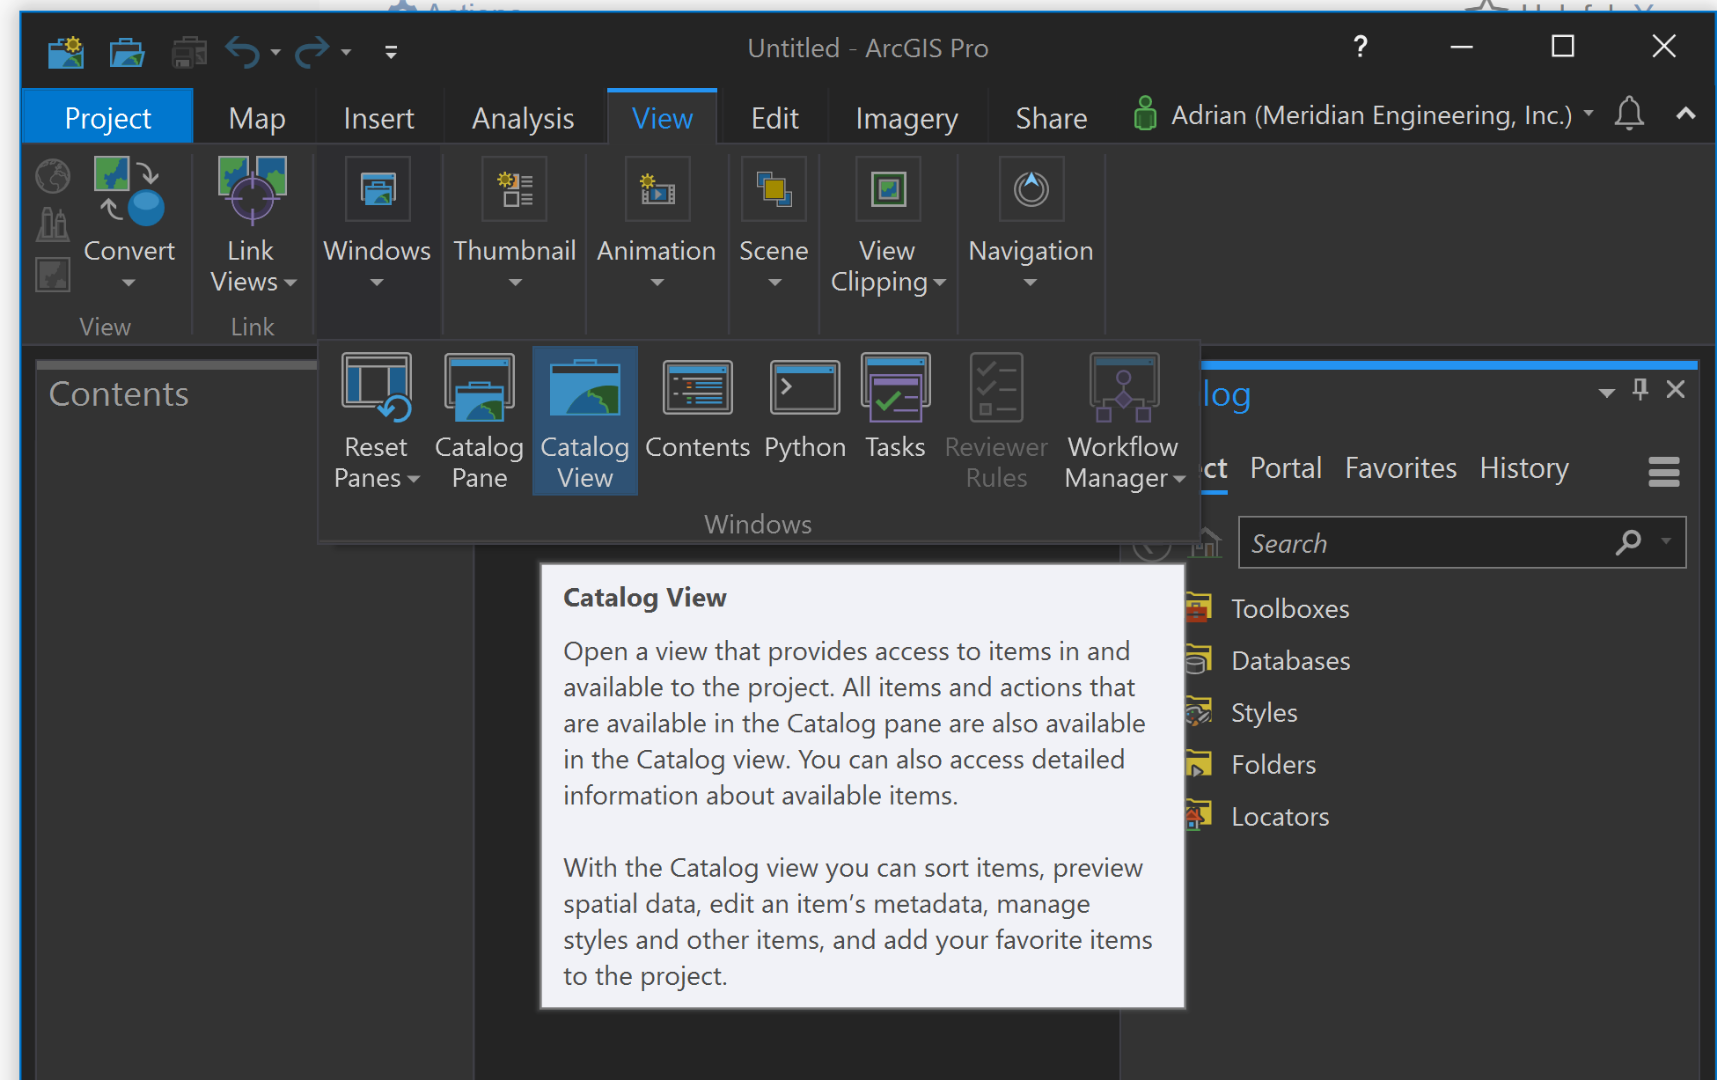Image resolution: width=1717 pixels, height=1080 pixels.
Task: Click the Catalog View icon
Action: [585, 390]
